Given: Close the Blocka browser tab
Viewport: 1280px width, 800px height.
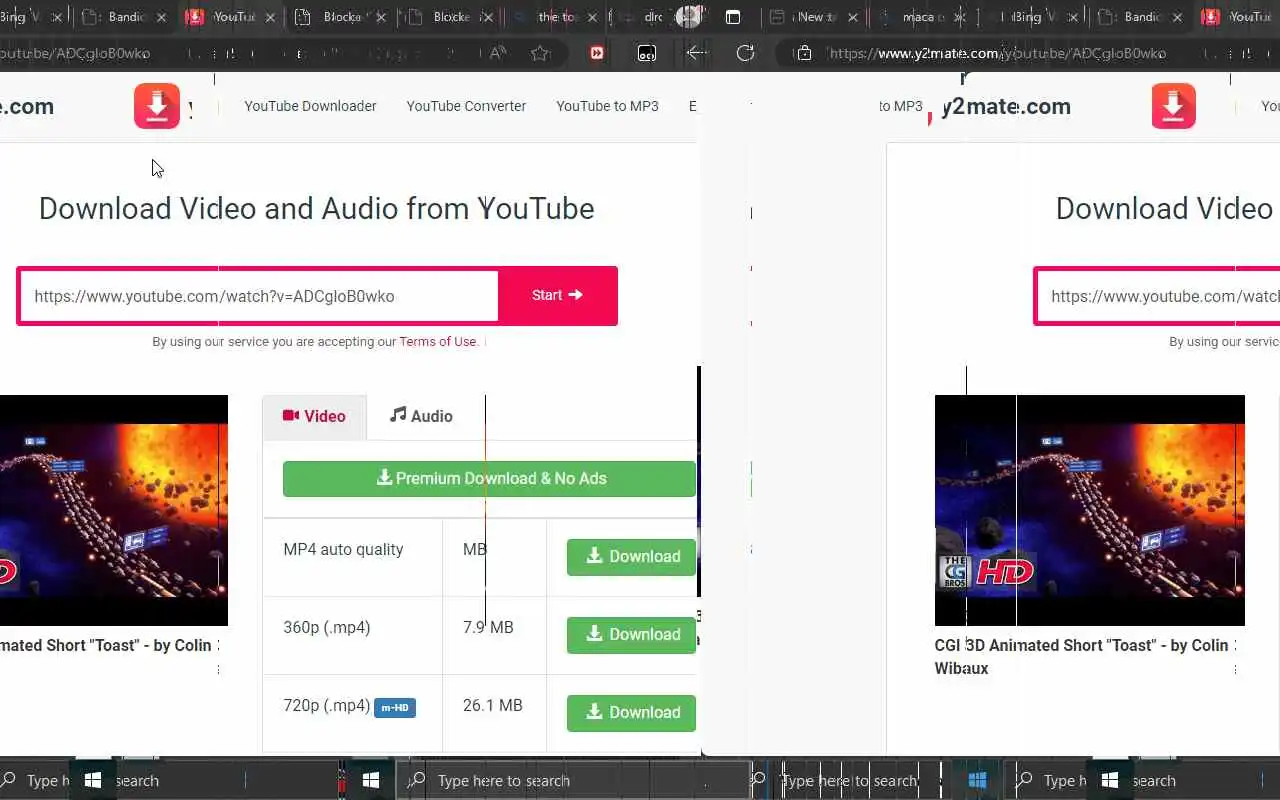Looking at the screenshot, I should [381, 17].
